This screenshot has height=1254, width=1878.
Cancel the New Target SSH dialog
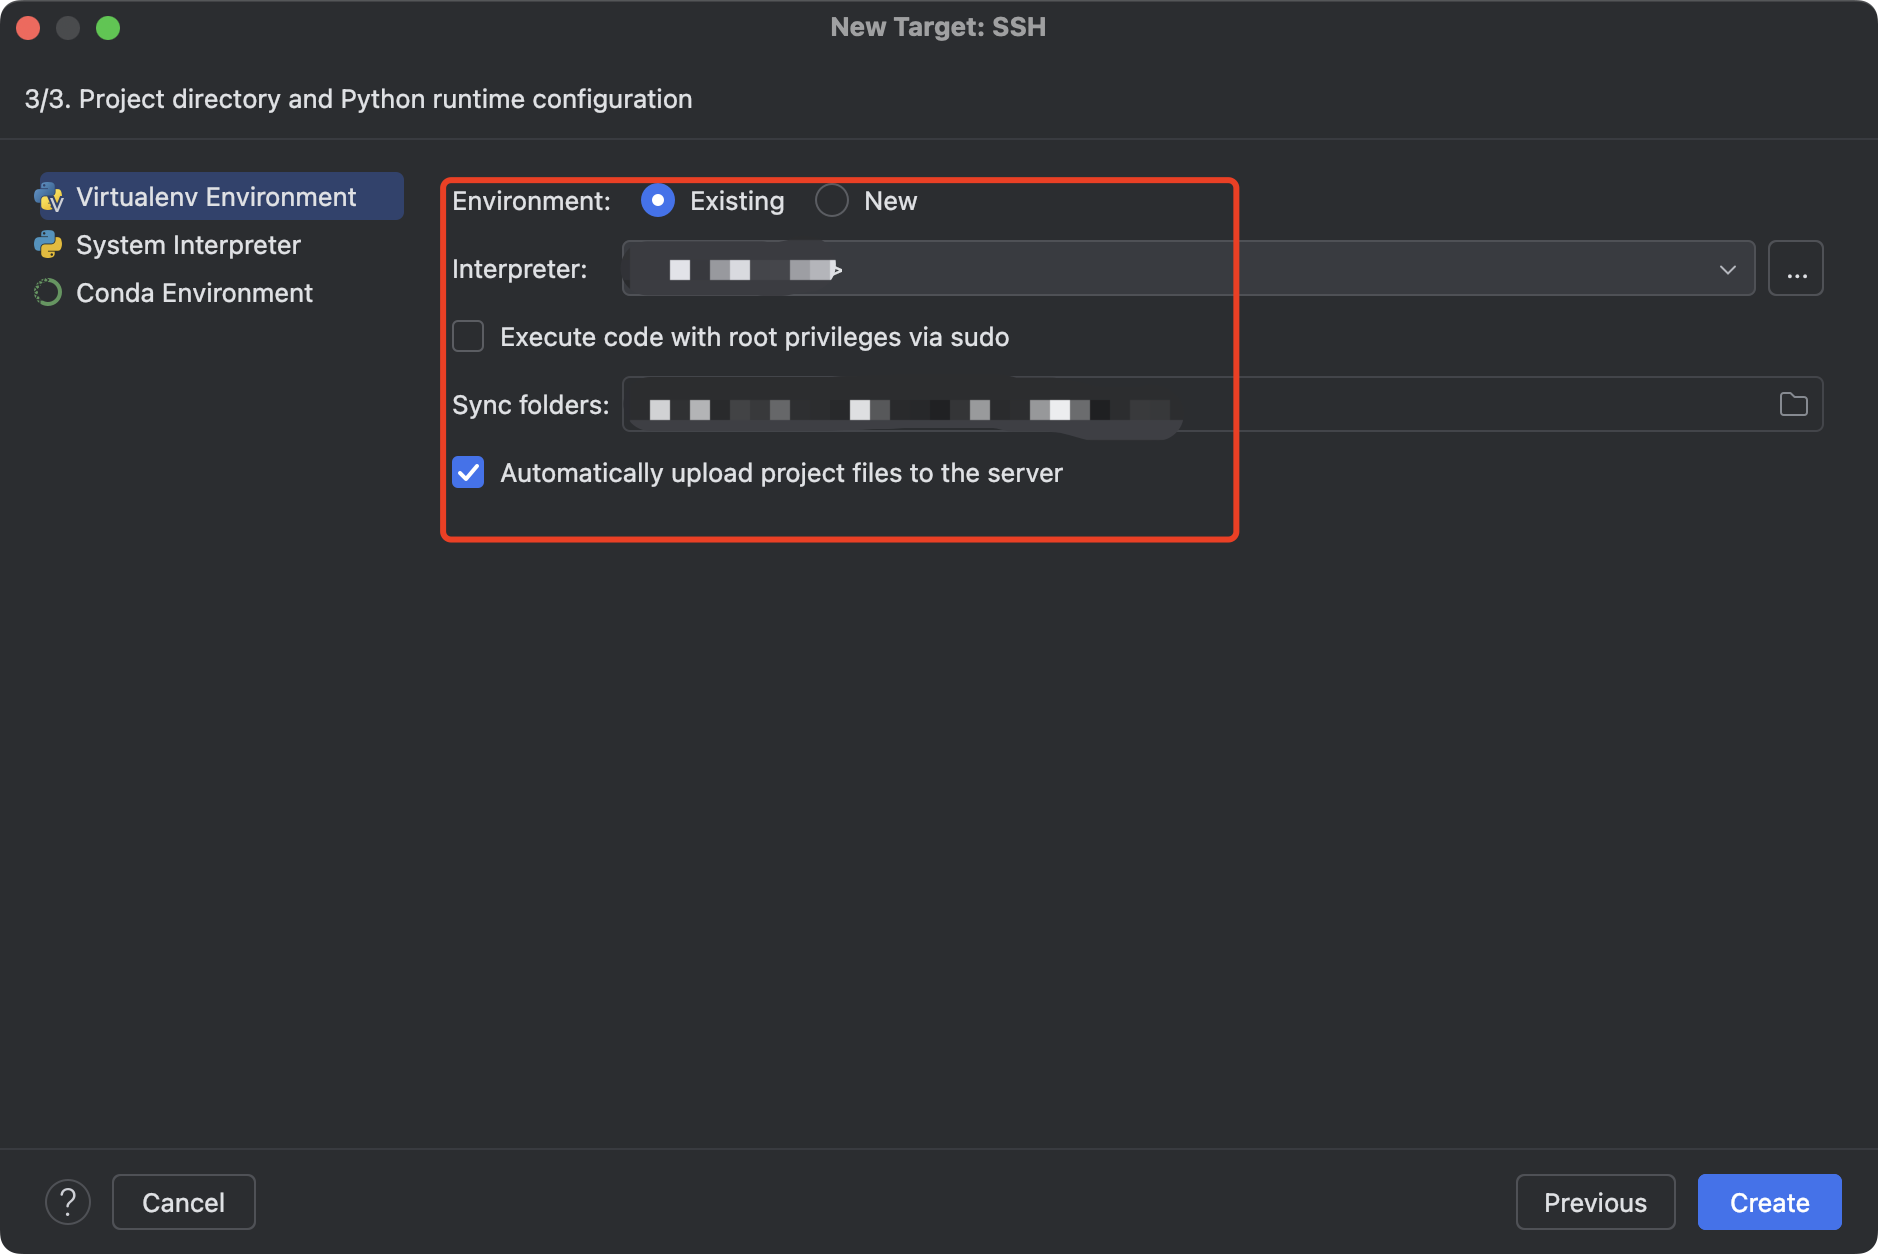tap(183, 1202)
